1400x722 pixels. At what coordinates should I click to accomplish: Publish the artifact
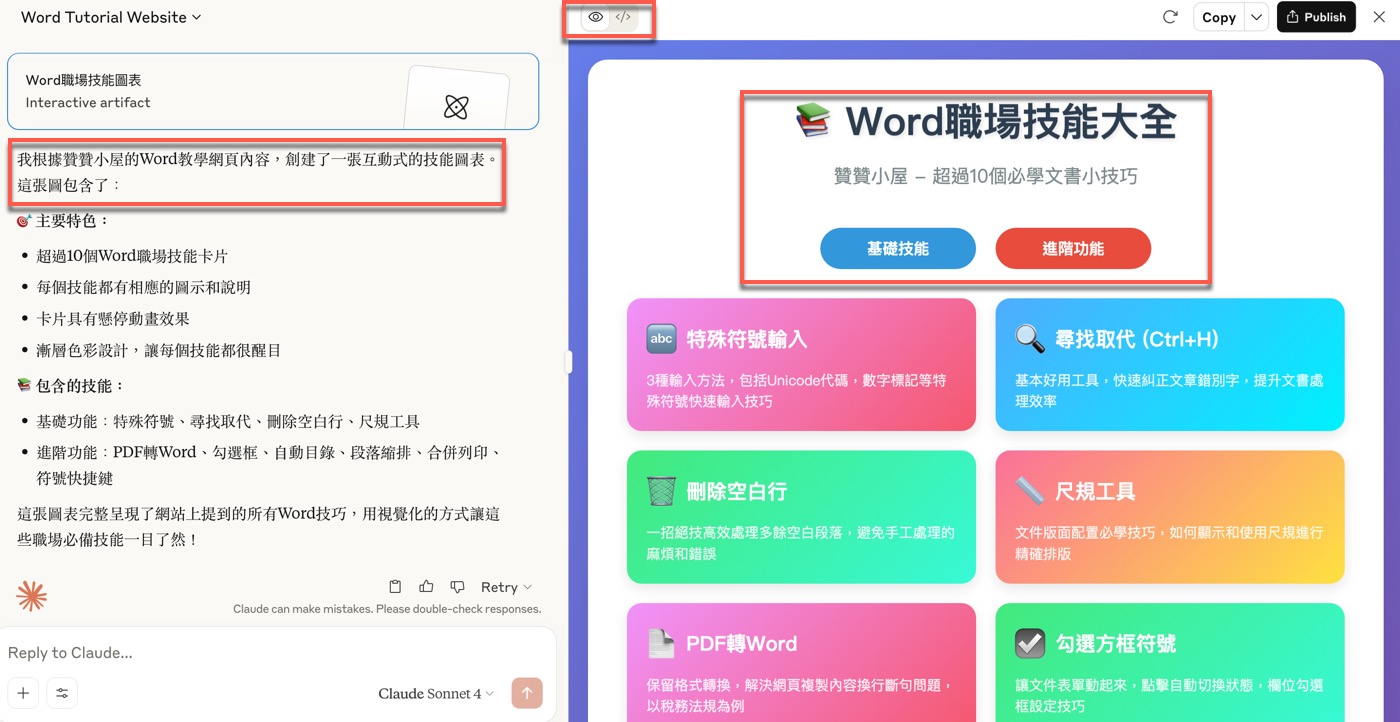point(1315,17)
